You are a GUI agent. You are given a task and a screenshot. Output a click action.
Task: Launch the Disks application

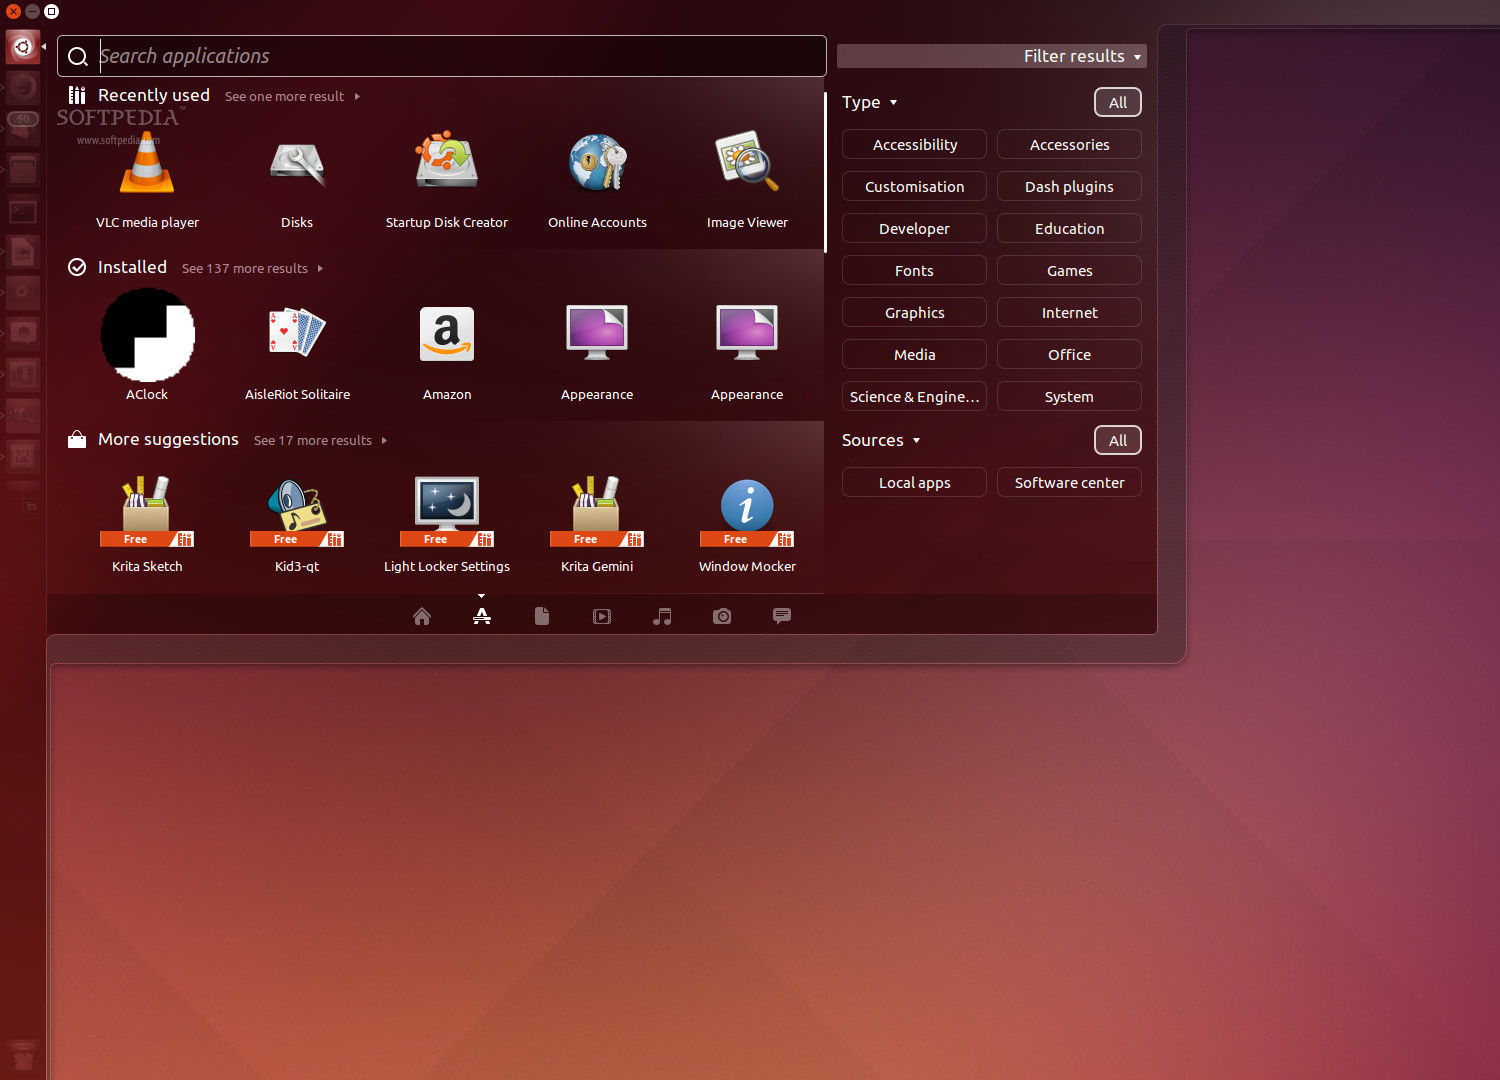[x=297, y=180]
